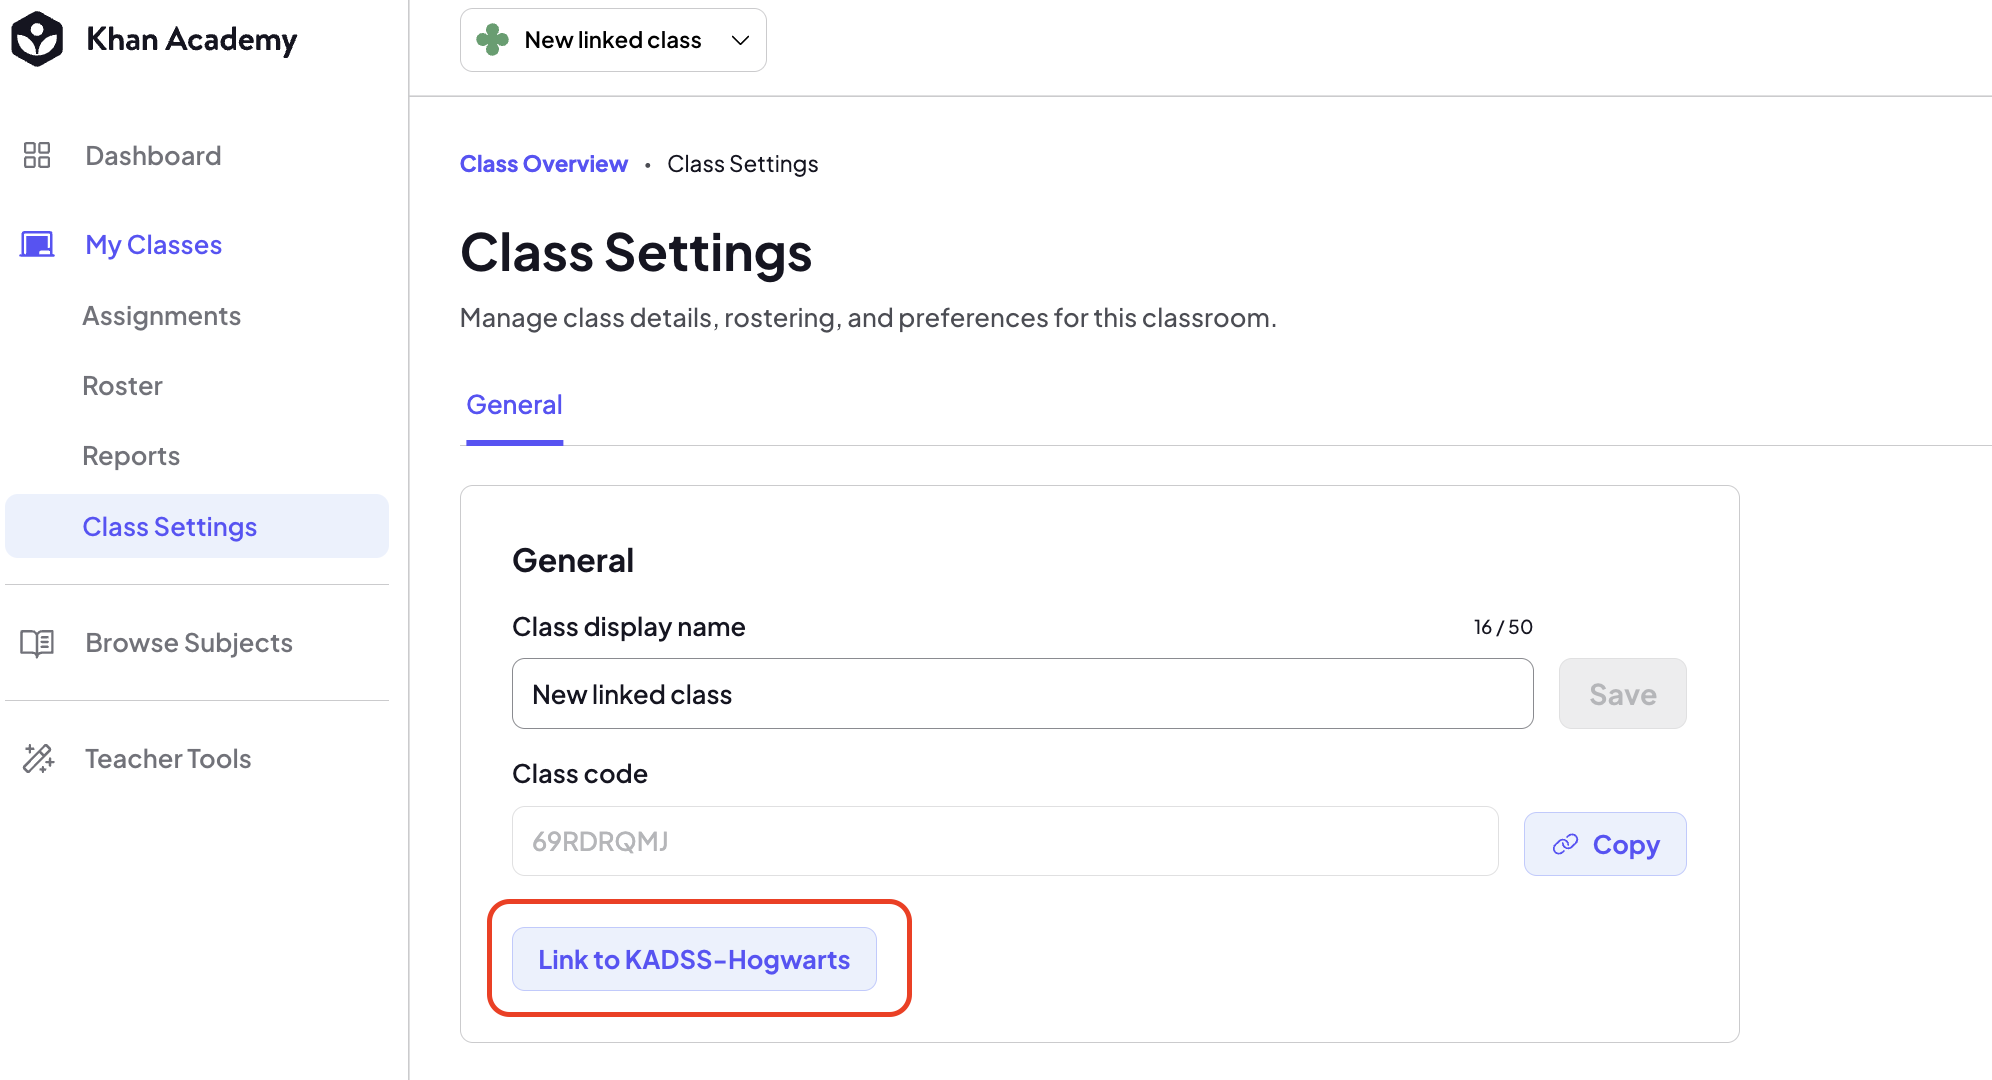Image resolution: width=1992 pixels, height=1080 pixels.
Task: Click the Class display name label
Action: pyautogui.click(x=628, y=627)
